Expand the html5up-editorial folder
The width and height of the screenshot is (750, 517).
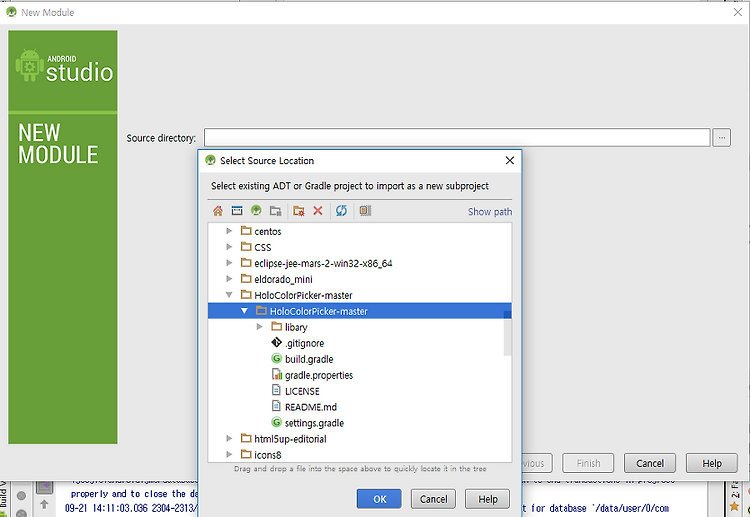click(x=229, y=439)
